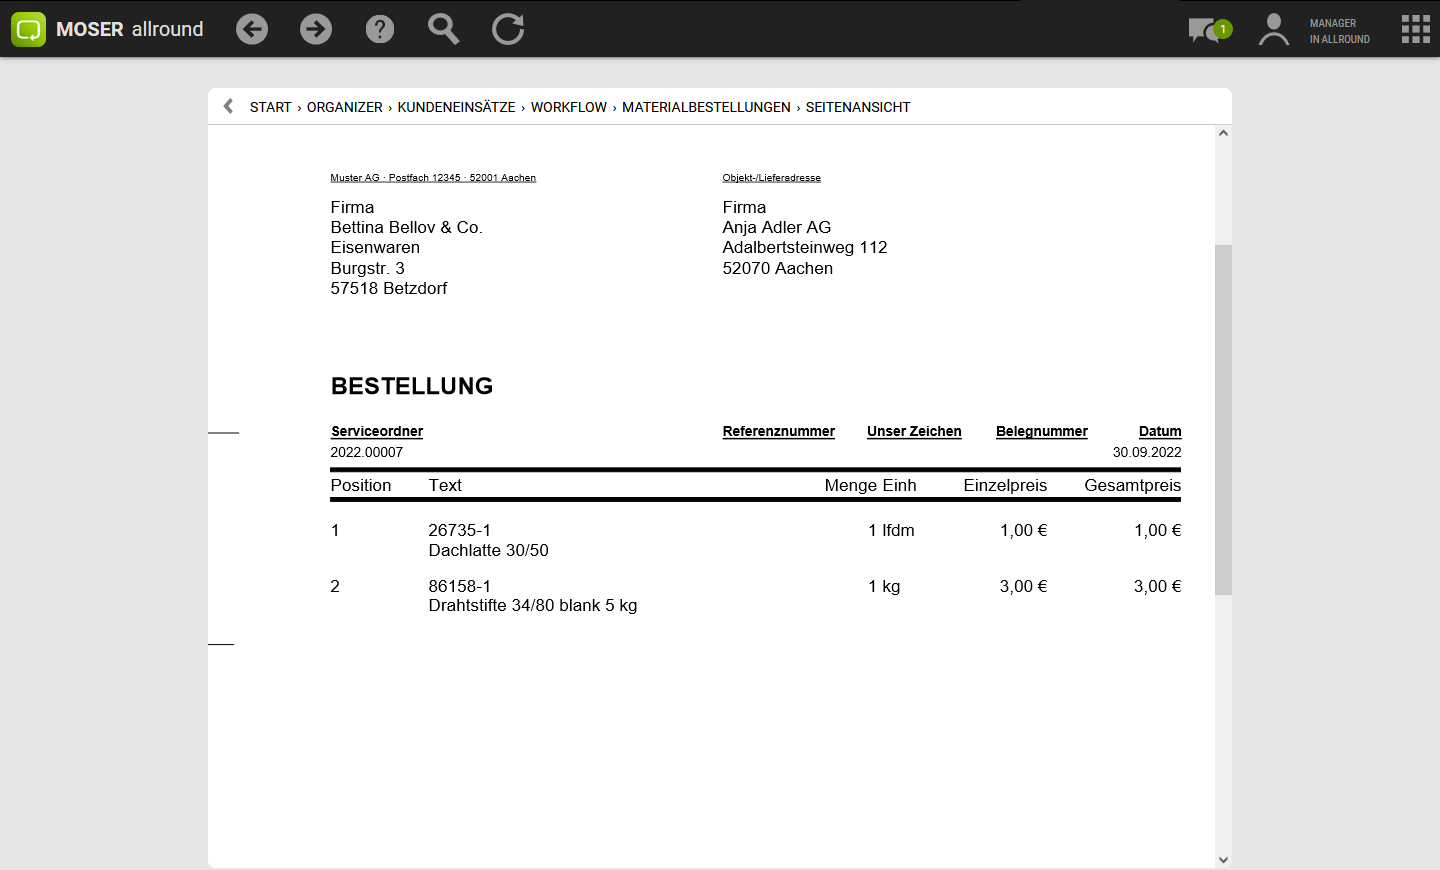Image resolution: width=1440 pixels, height=870 pixels.
Task: Click the breadcrumb back chevron
Action: point(228,106)
